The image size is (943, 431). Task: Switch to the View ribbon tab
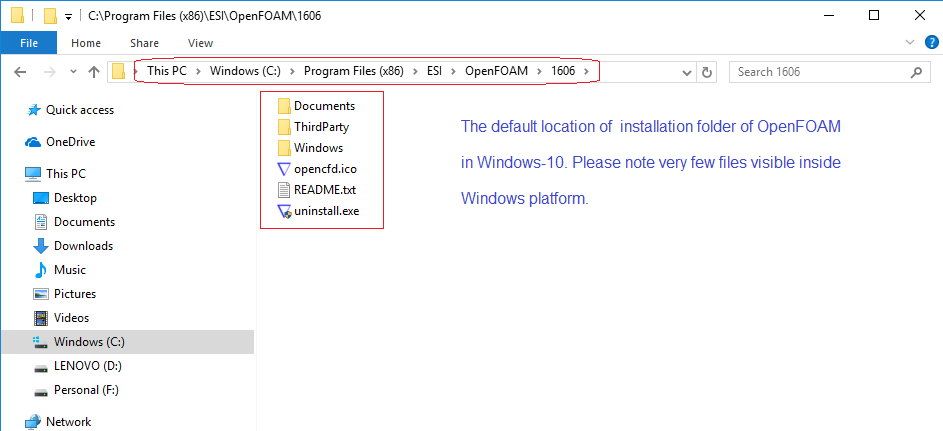point(200,43)
